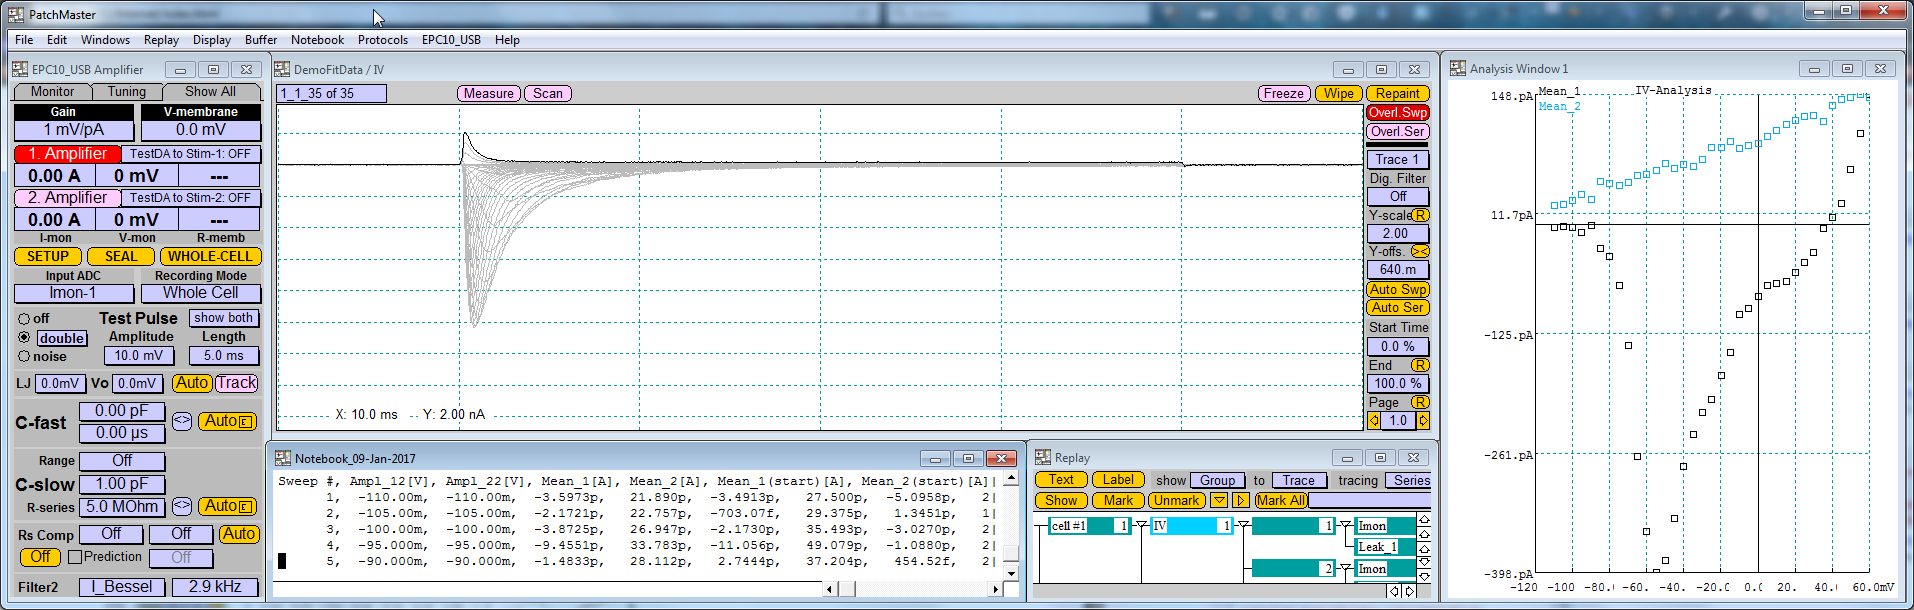Enable the Prediction checkbox
The width and height of the screenshot is (1914, 610).
75,557
